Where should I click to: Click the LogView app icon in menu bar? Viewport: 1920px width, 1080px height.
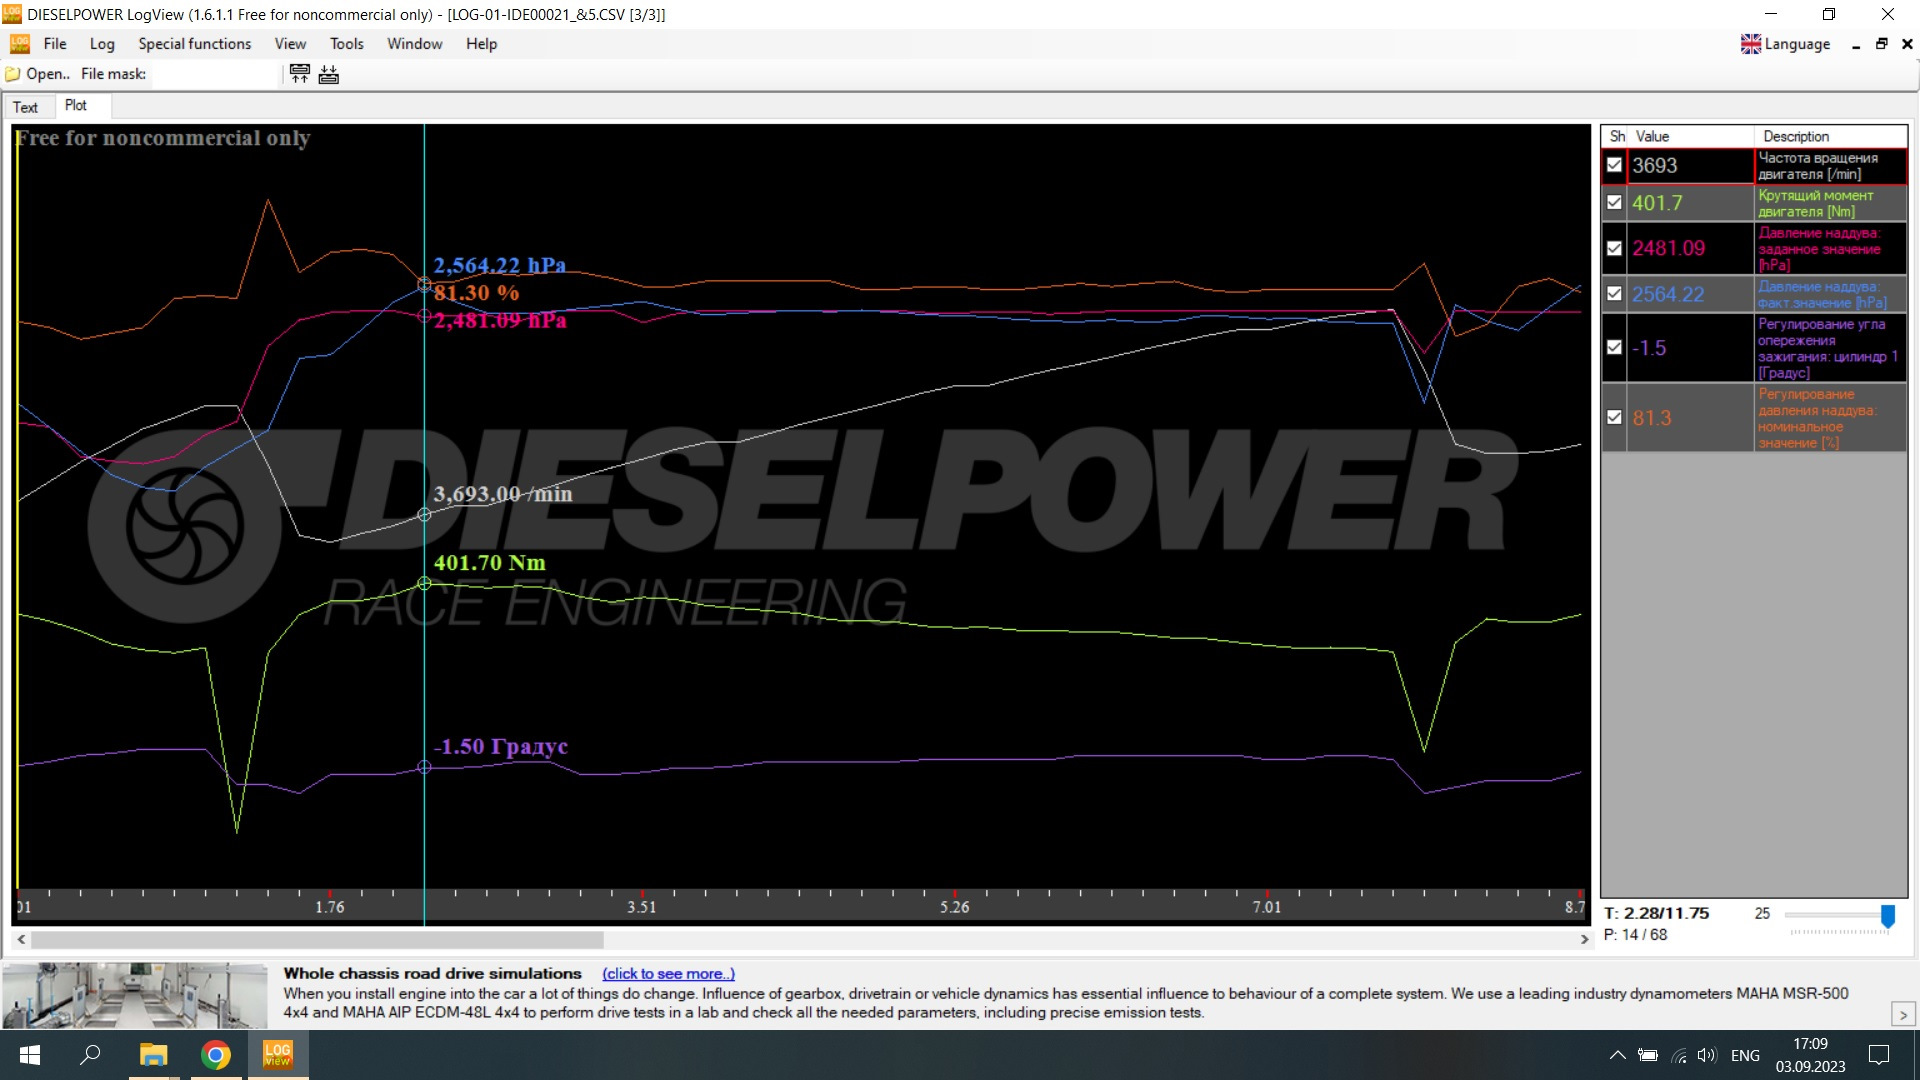[19, 44]
